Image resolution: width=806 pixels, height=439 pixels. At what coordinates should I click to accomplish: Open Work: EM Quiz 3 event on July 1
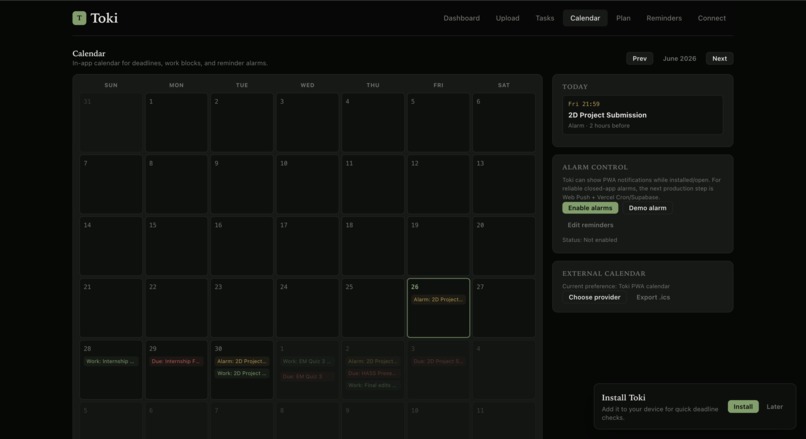tap(307, 361)
